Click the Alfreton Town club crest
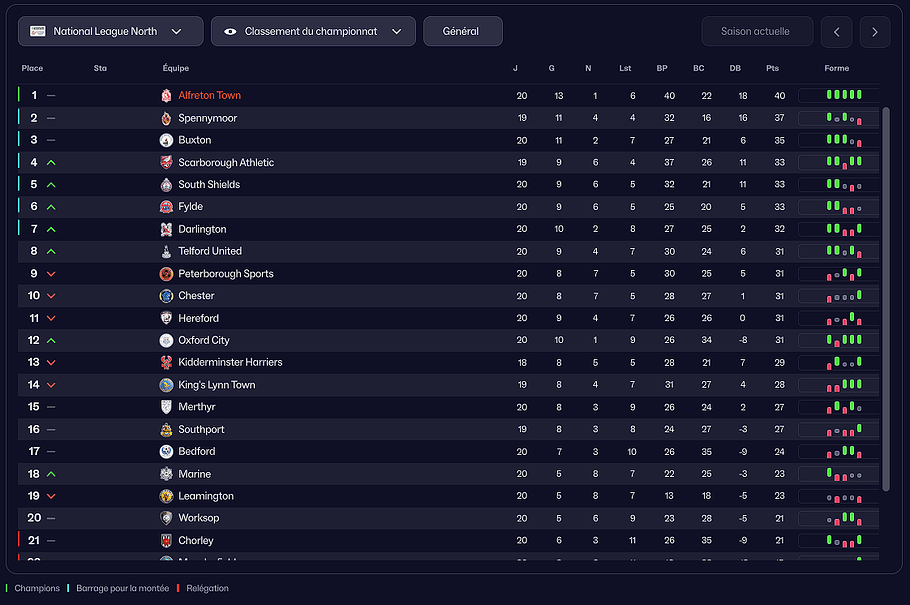The width and height of the screenshot is (910, 605). (165, 95)
